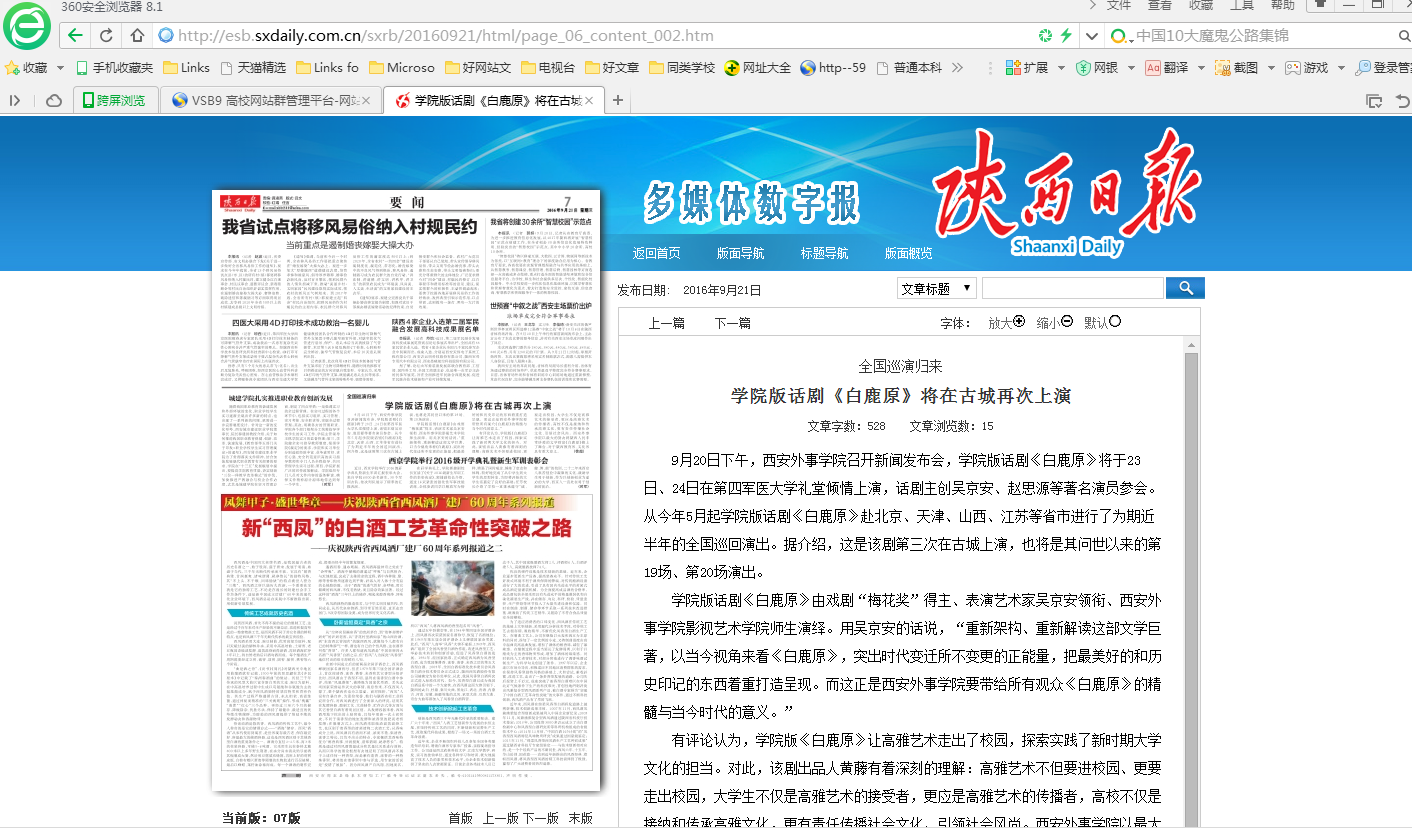Open the 截图 screenshot tool
Viewport: 1412px width, 828px height.
pyautogui.click(x=1237, y=68)
